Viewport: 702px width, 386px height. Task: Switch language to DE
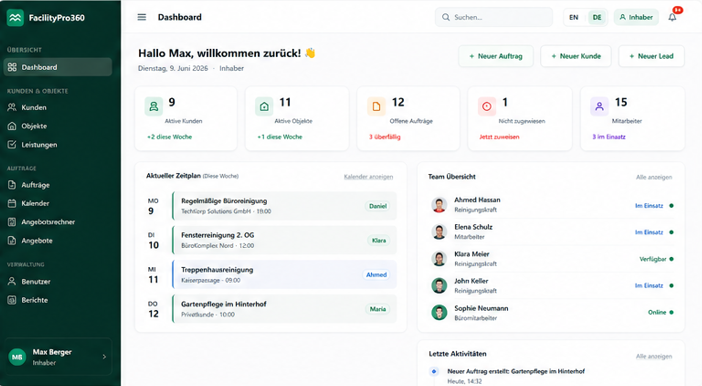[x=597, y=17]
